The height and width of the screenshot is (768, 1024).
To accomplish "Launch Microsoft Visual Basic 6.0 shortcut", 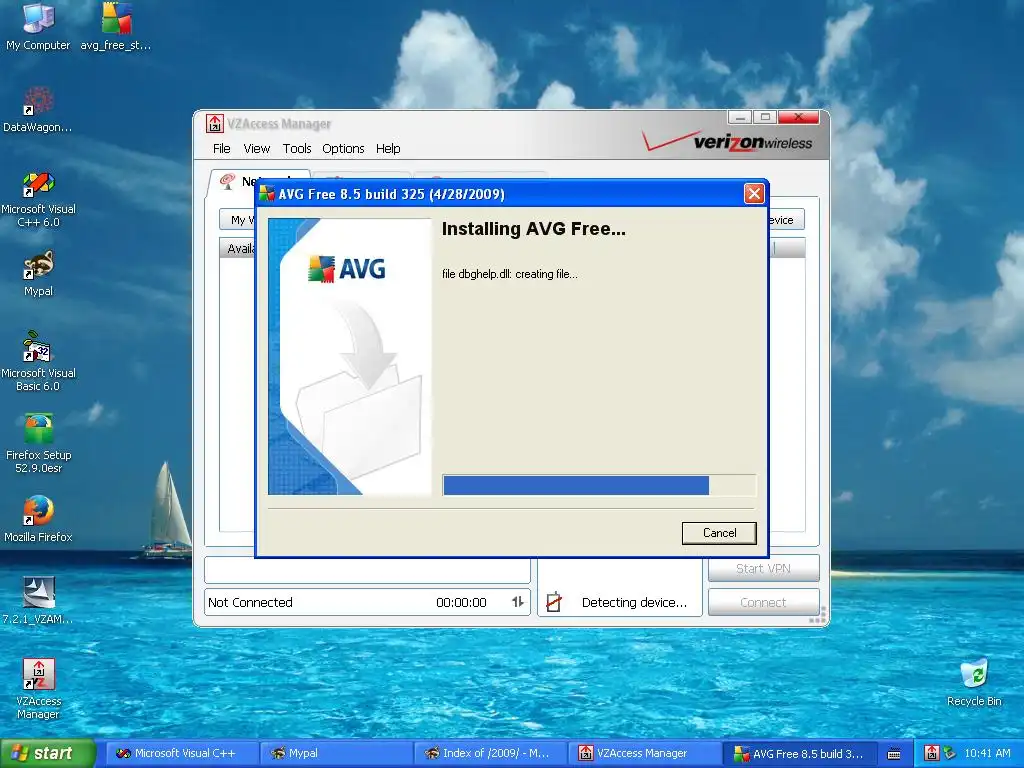I will (38, 361).
